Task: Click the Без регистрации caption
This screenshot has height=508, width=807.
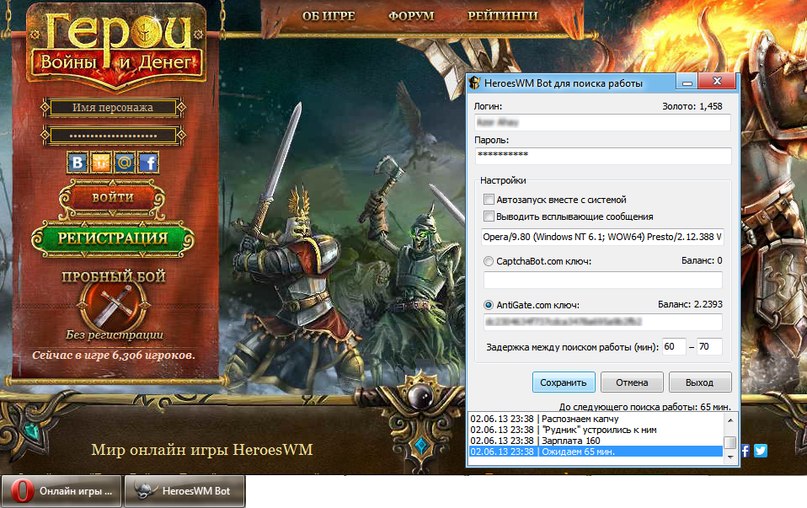Action: click(115, 335)
